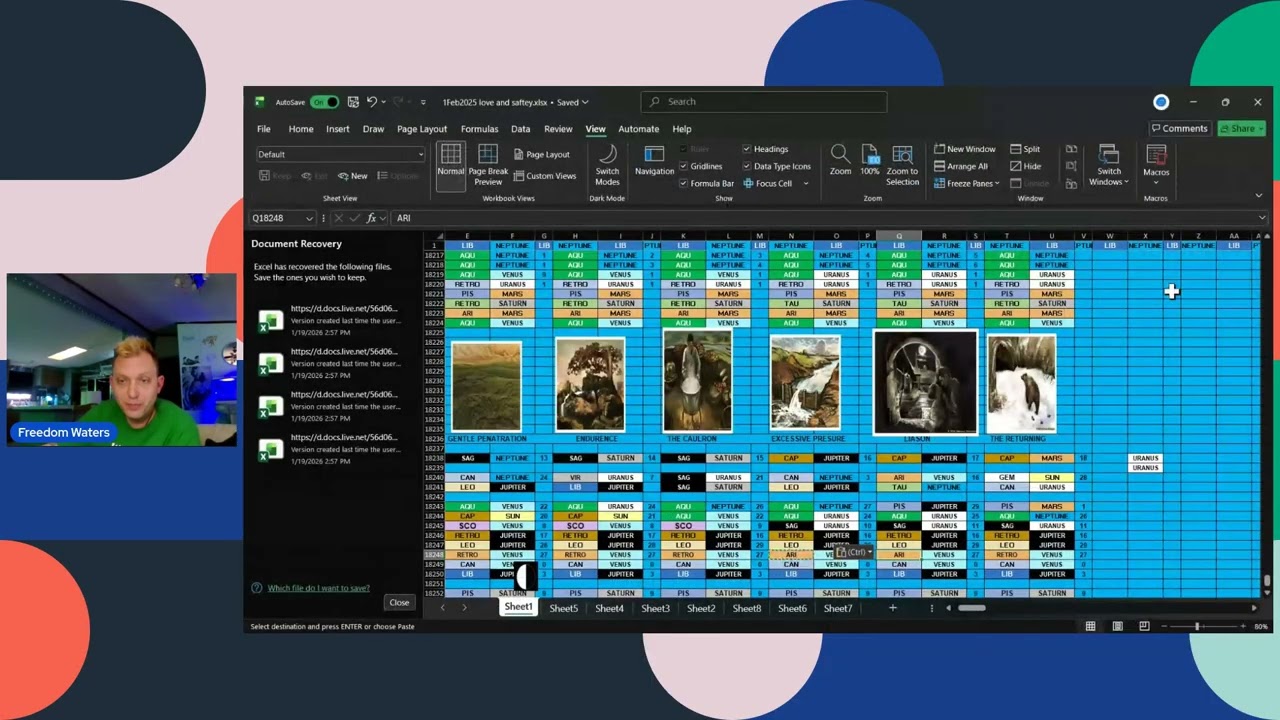Toggle the Headings checkbox
This screenshot has height=720, width=1280.
[x=766, y=150]
